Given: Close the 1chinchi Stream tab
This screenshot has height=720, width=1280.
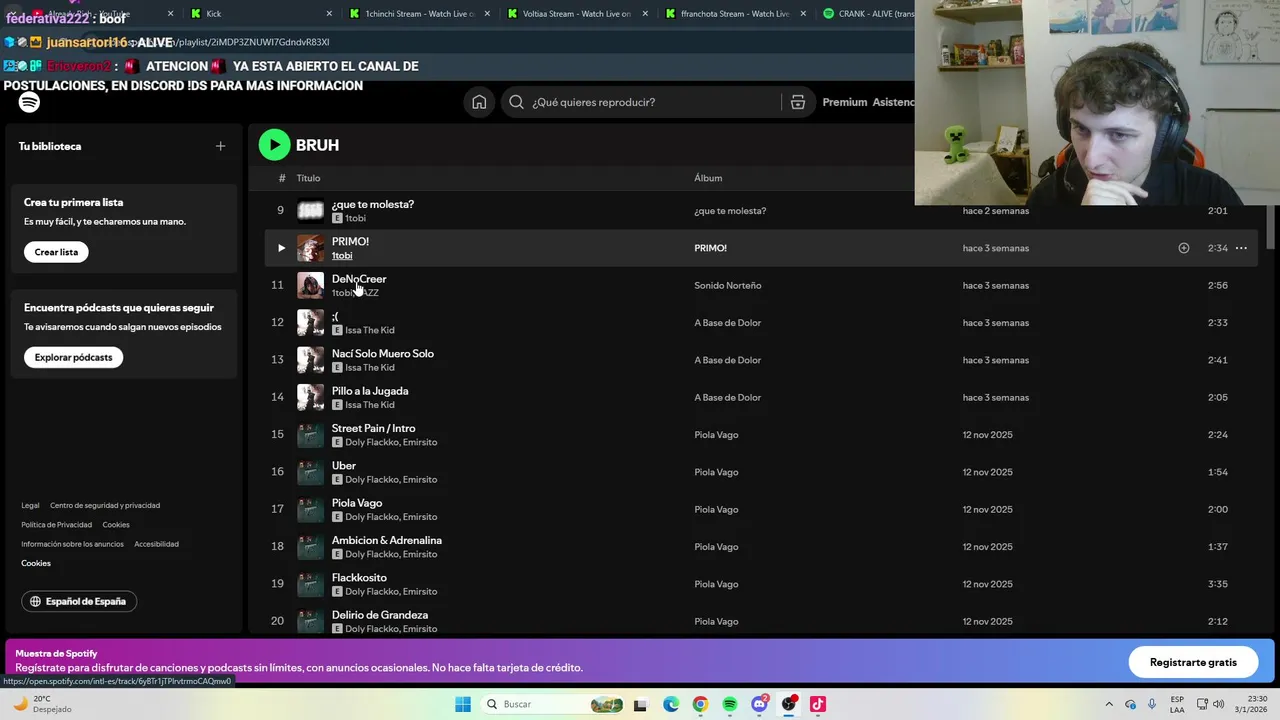Looking at the screenshot, I should click(x=486, y=14).
